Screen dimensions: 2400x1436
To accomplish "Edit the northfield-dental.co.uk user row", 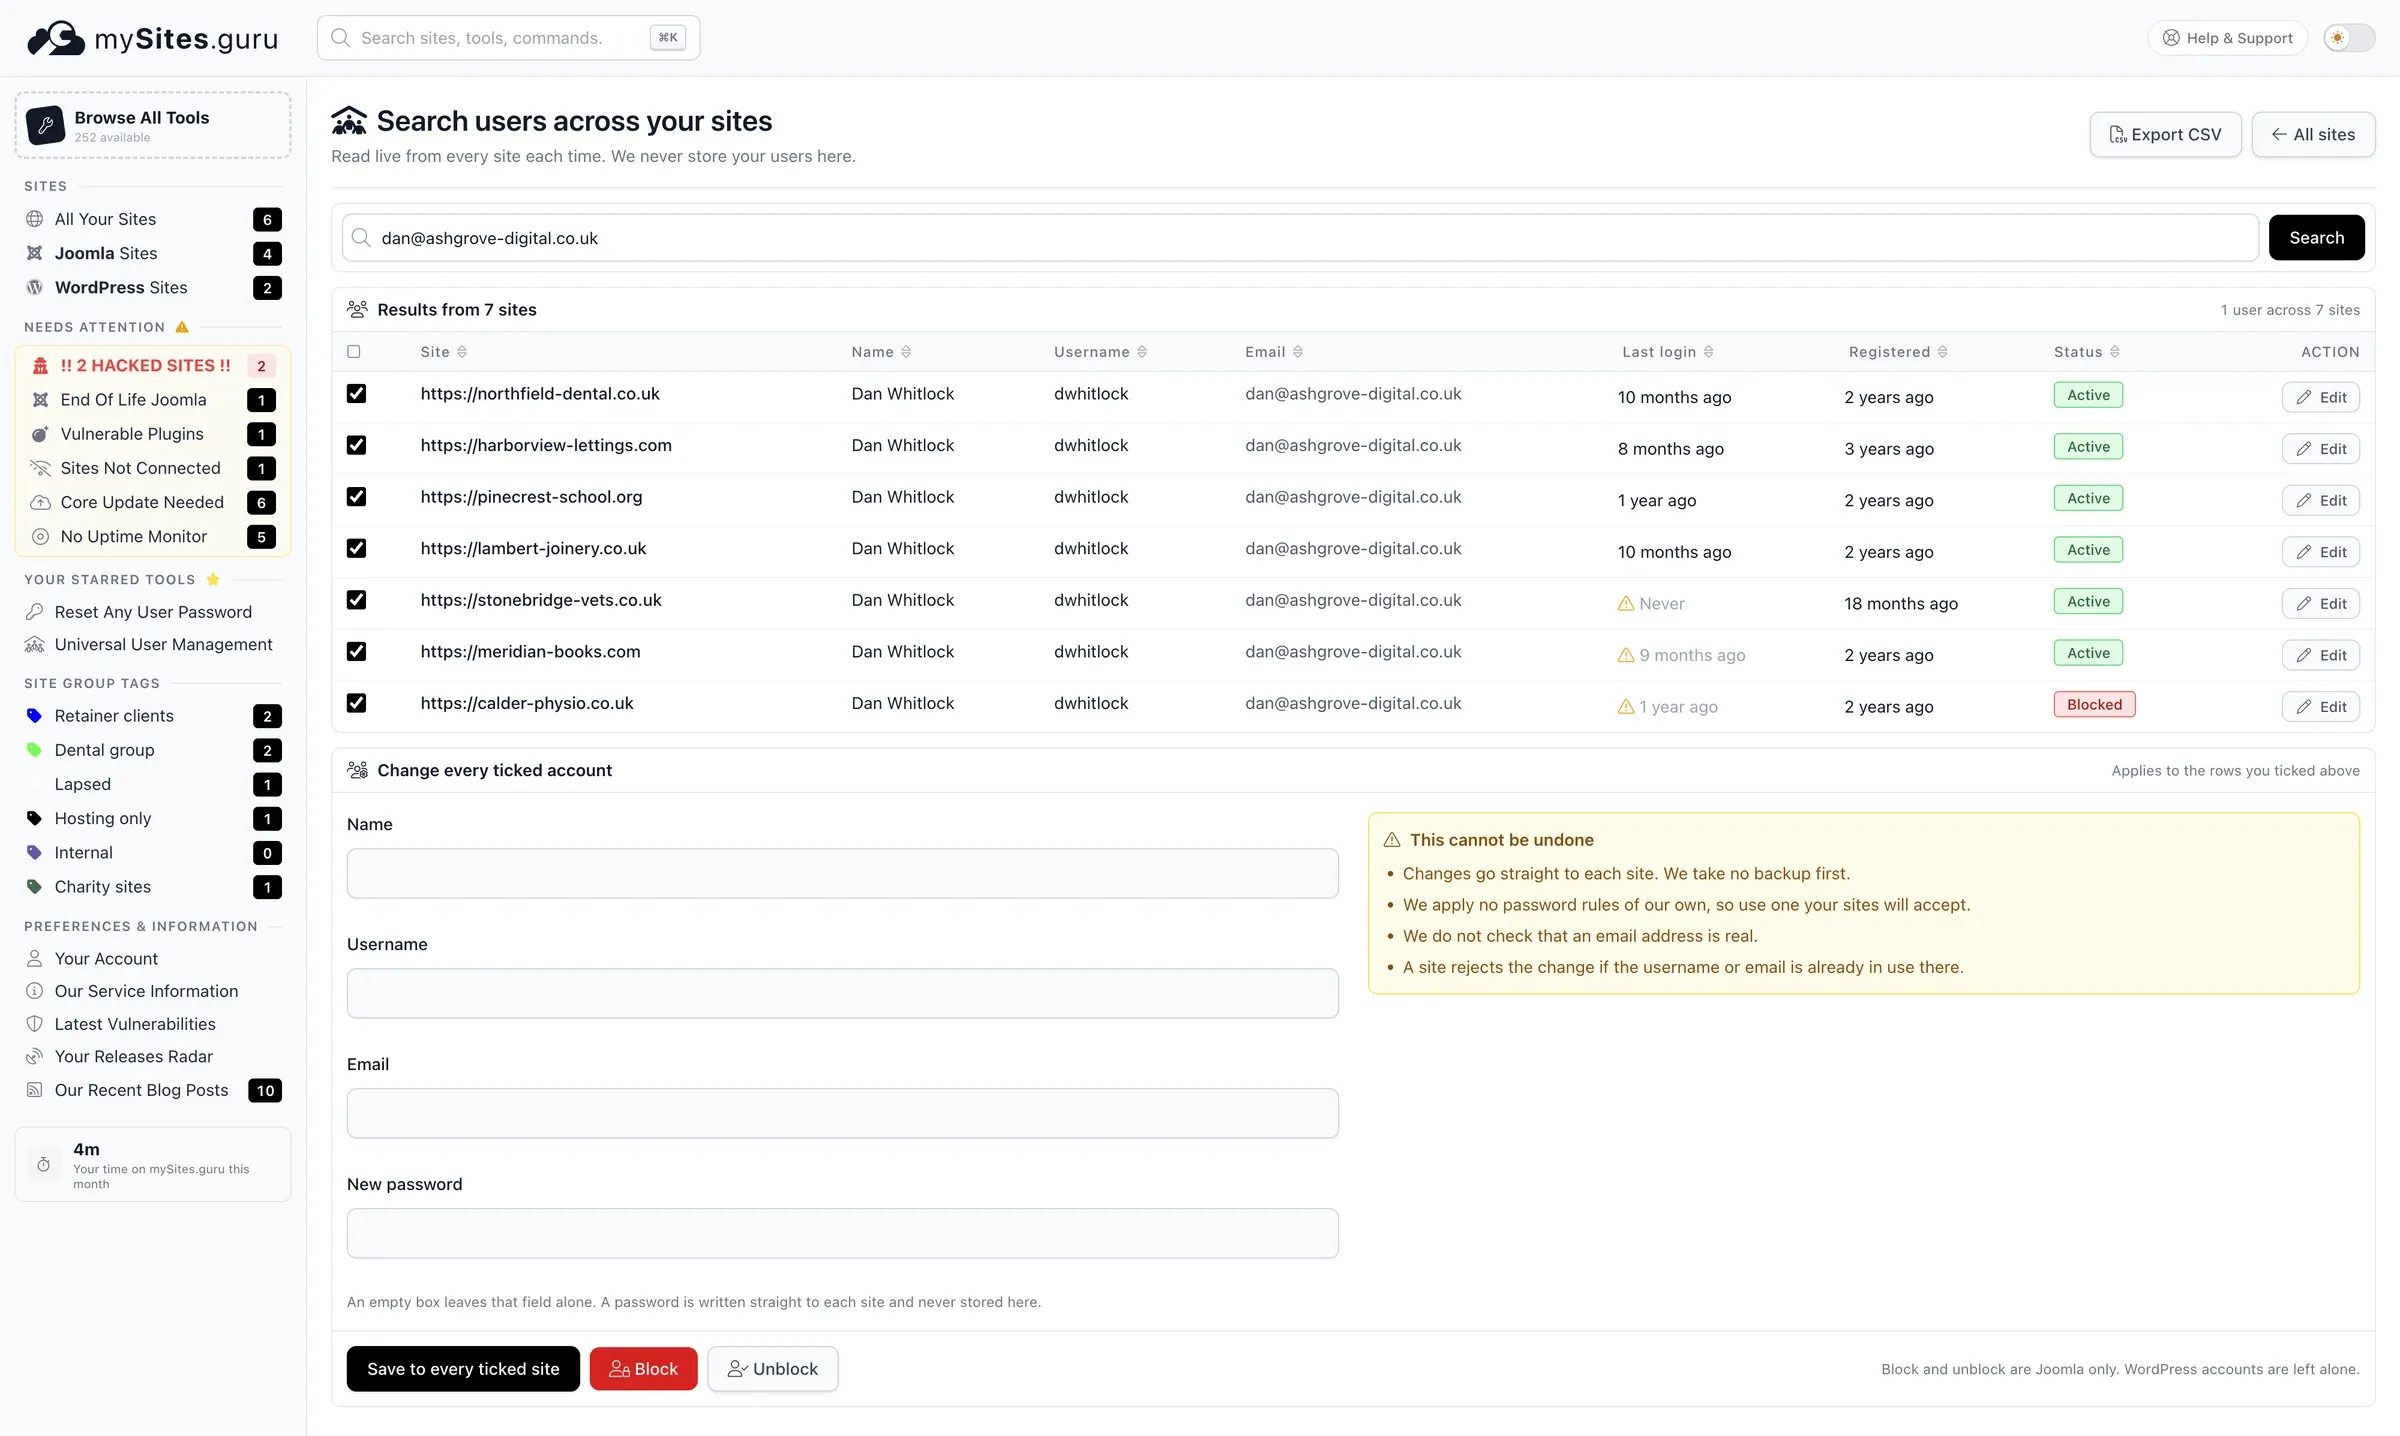I will click(2321, 397).
